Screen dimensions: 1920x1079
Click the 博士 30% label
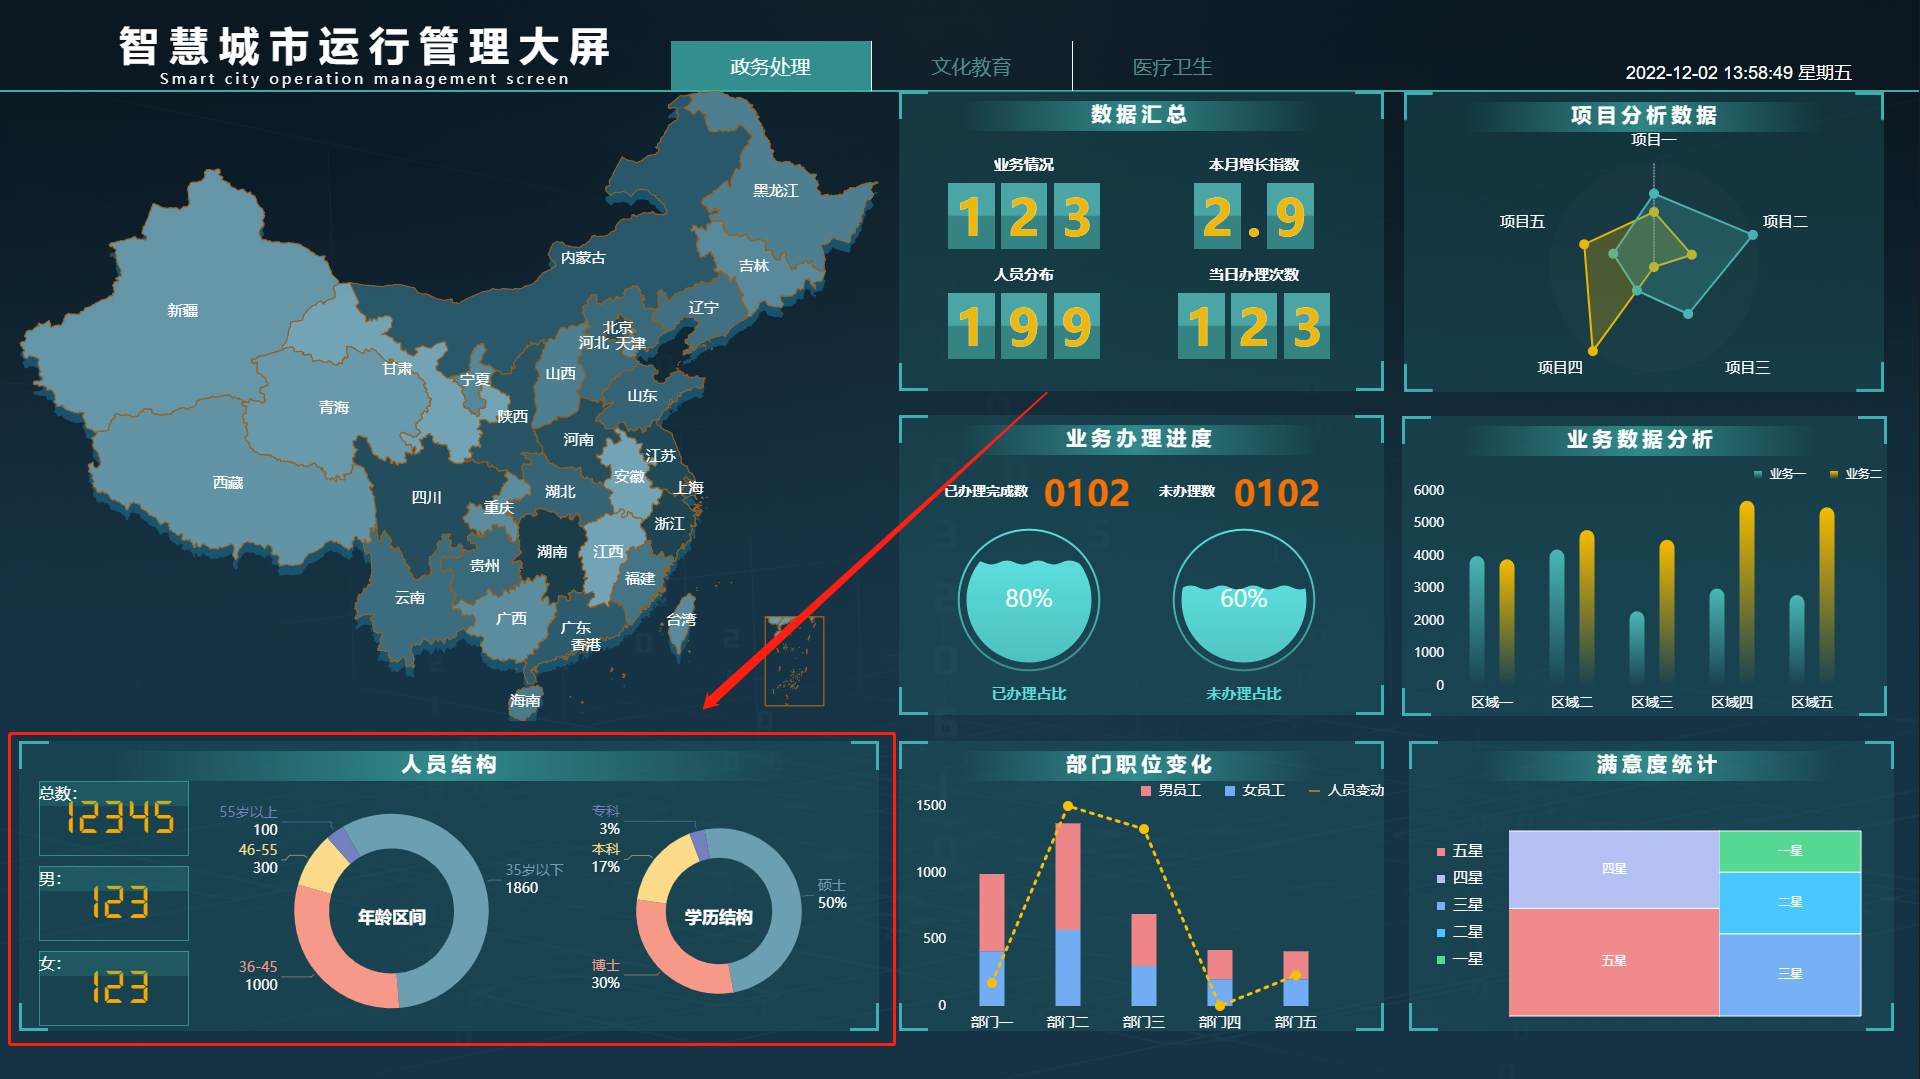point(606,974)
